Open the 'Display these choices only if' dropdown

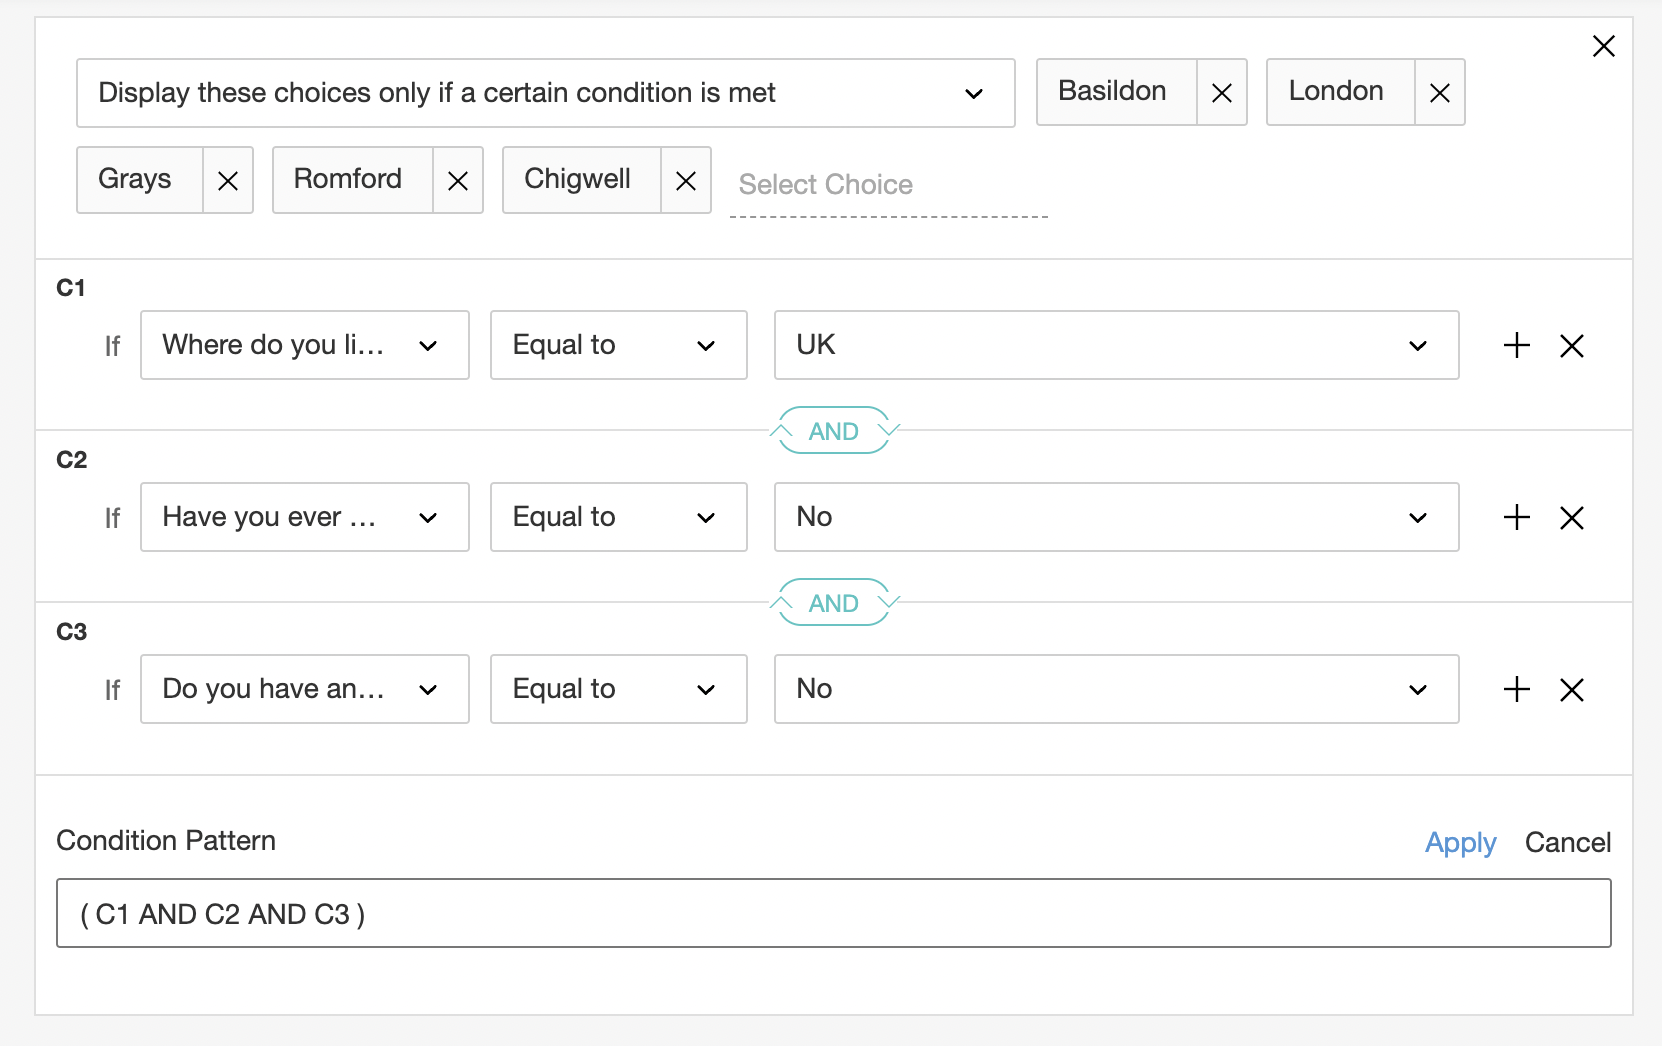click(545, 93)
